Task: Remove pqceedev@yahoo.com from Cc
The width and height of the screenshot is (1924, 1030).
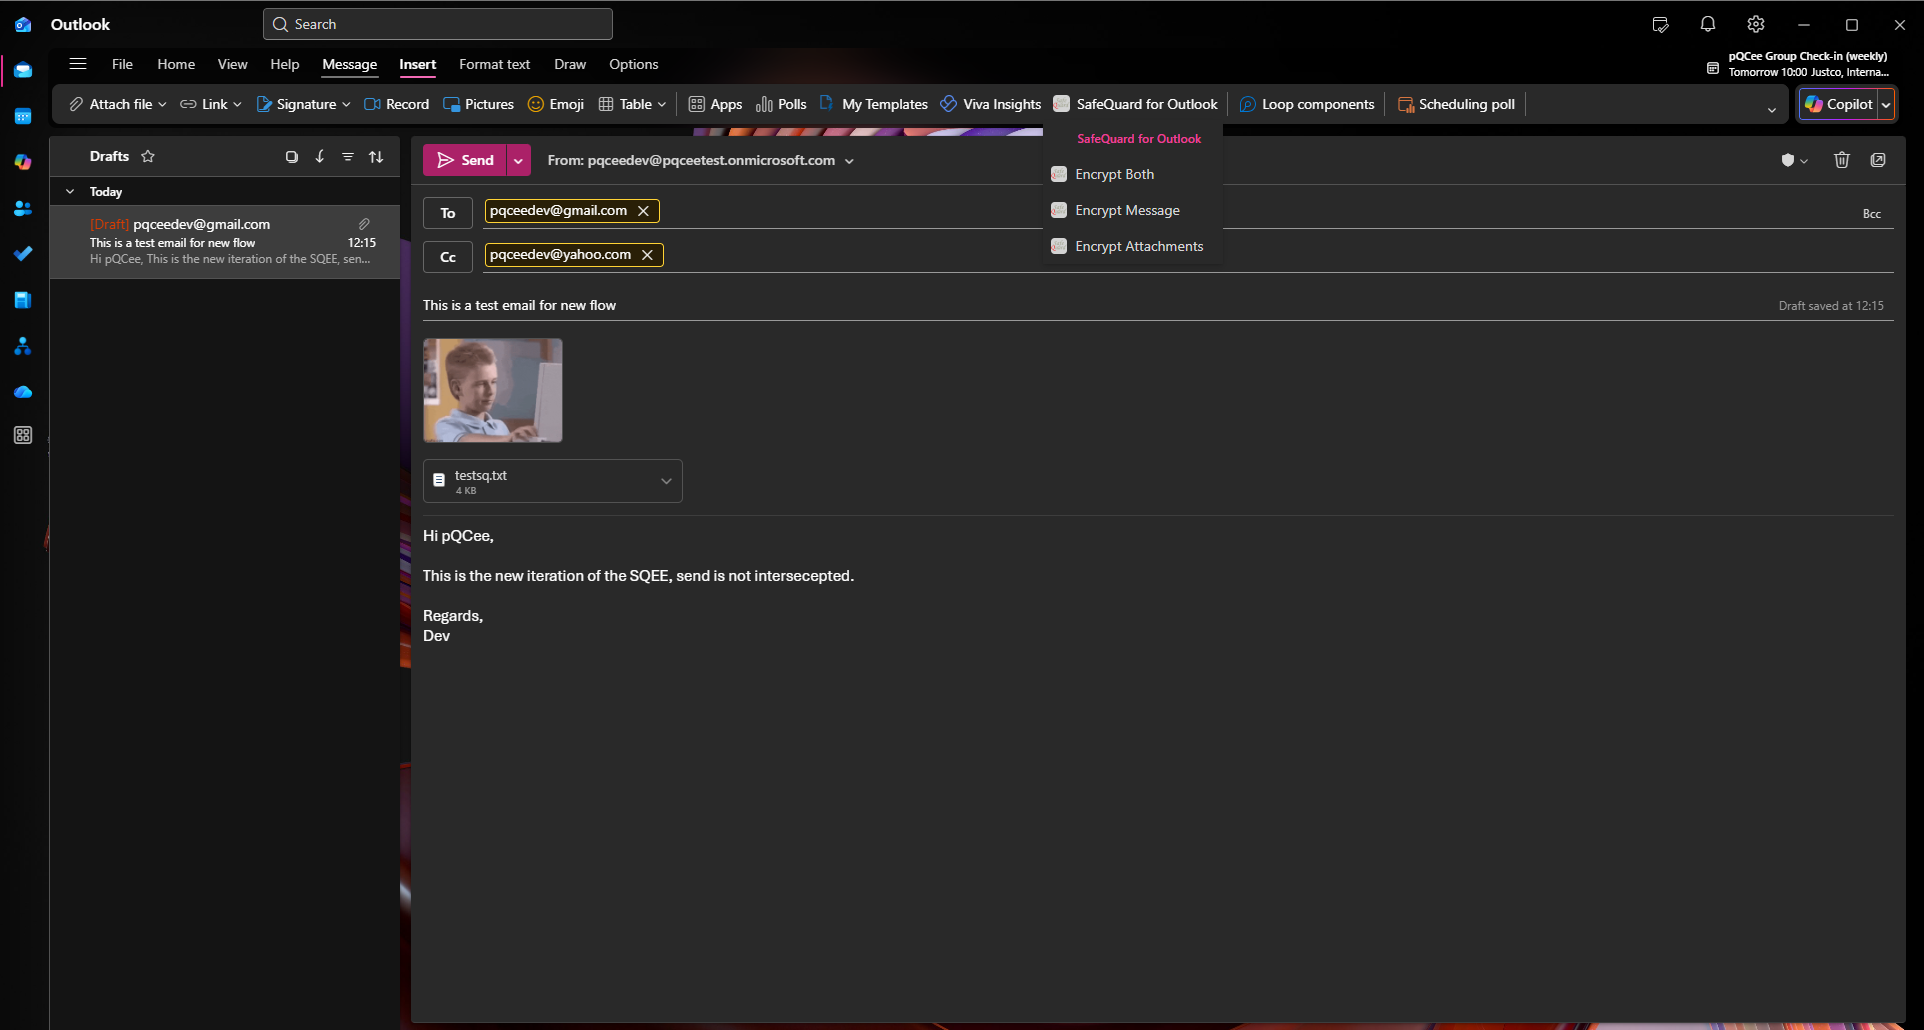Action: coord(648,255)
